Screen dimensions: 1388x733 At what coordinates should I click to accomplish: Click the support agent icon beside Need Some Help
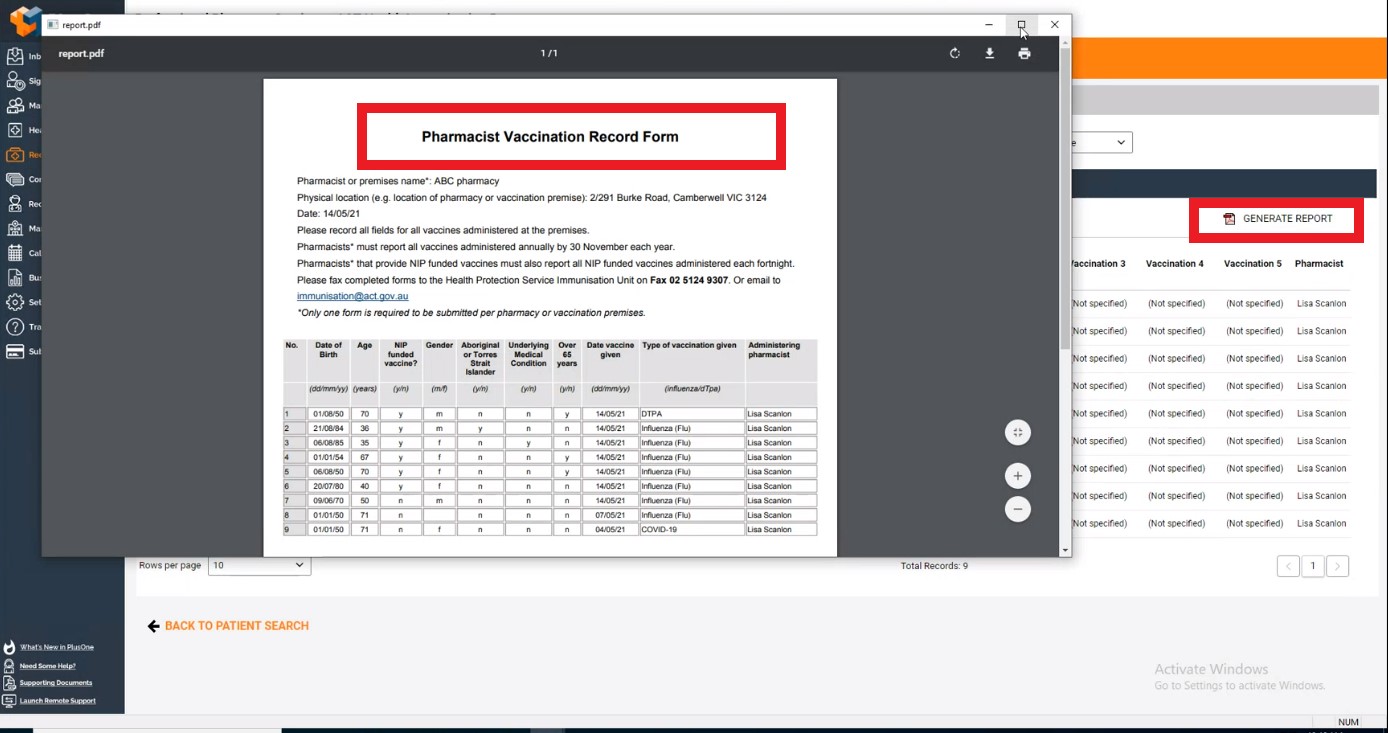tap(10, 665)
